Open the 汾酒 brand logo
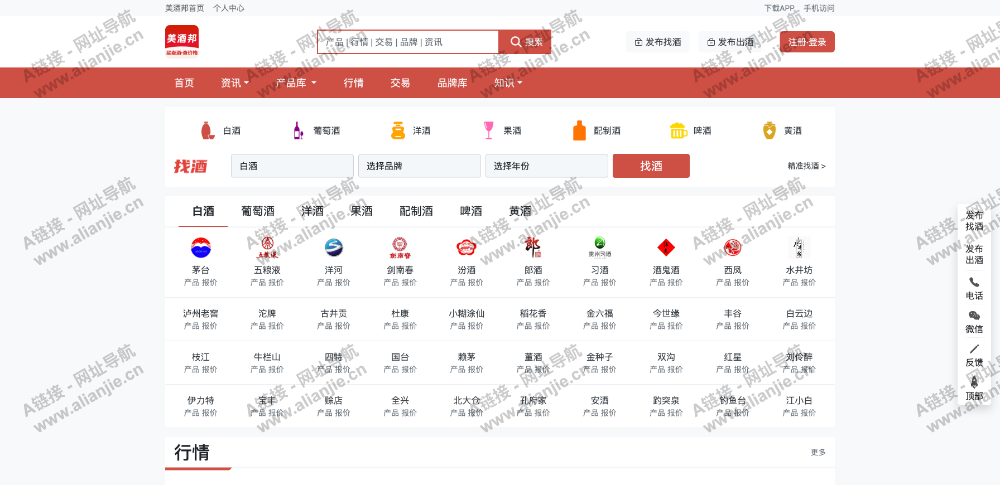The image size is (1000, 485). pos(467,248)
